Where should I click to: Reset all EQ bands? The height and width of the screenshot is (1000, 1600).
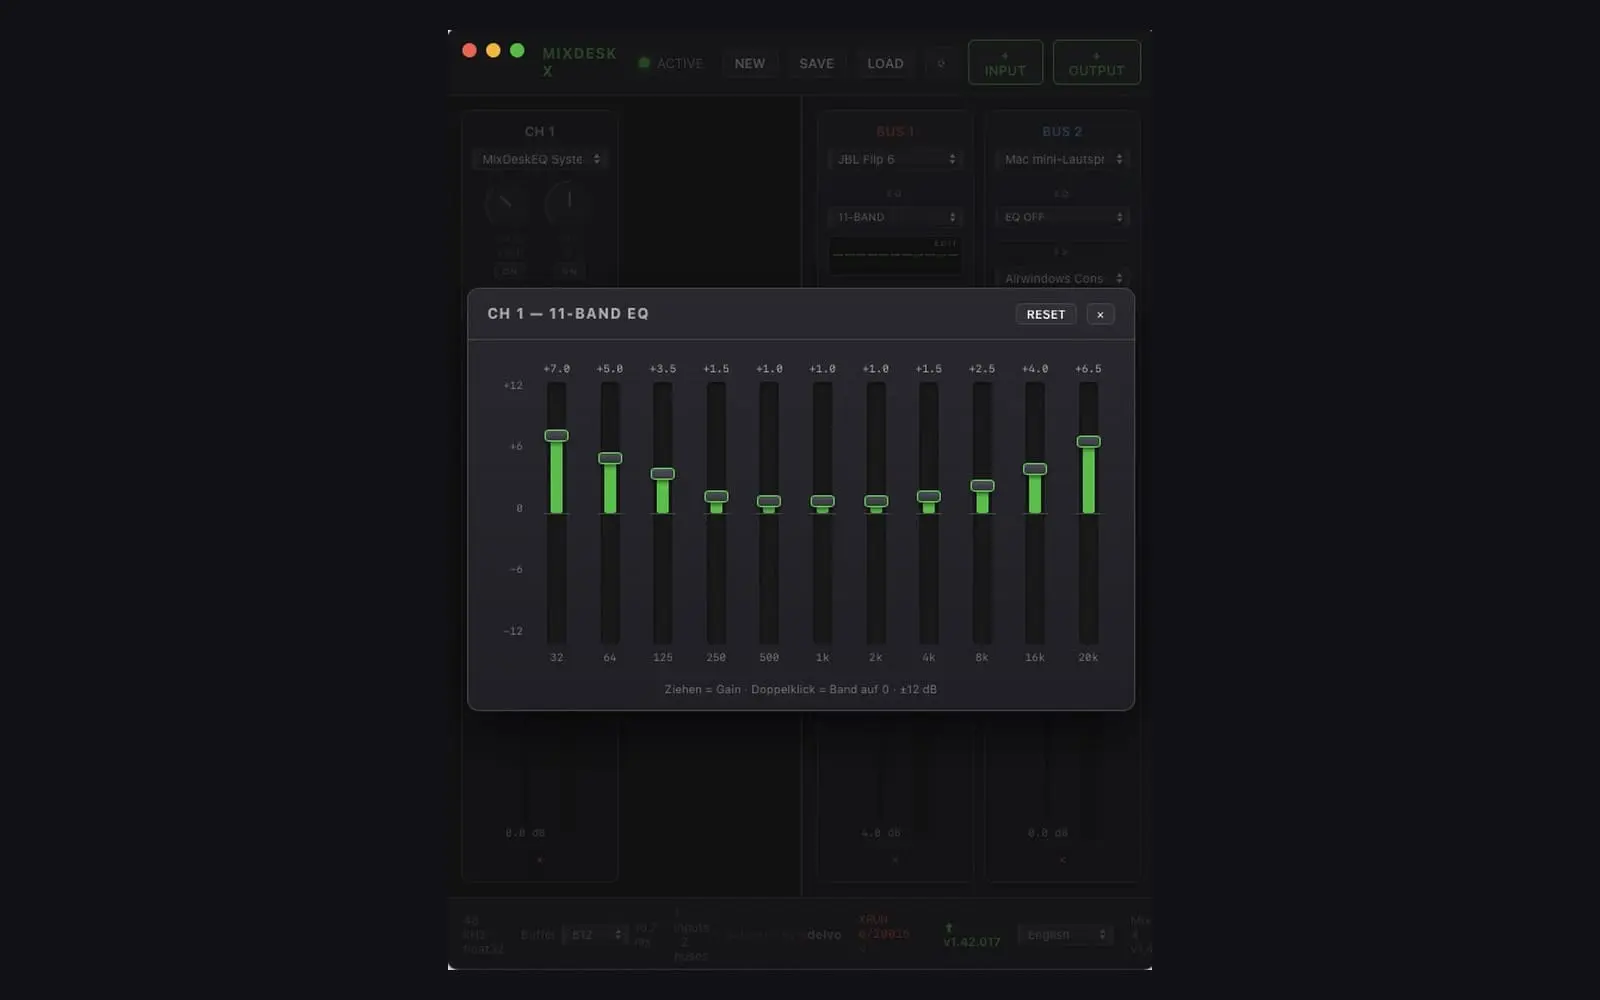click(x=1046, y=314)
